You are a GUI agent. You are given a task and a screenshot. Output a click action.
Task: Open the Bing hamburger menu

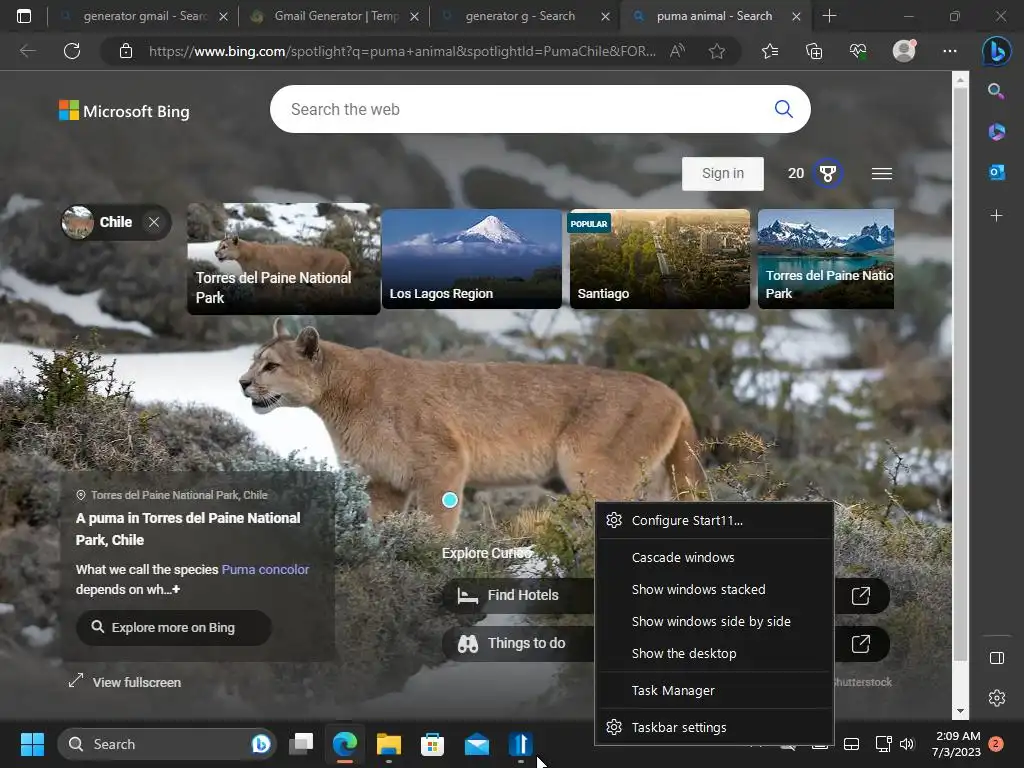point(882,173)
